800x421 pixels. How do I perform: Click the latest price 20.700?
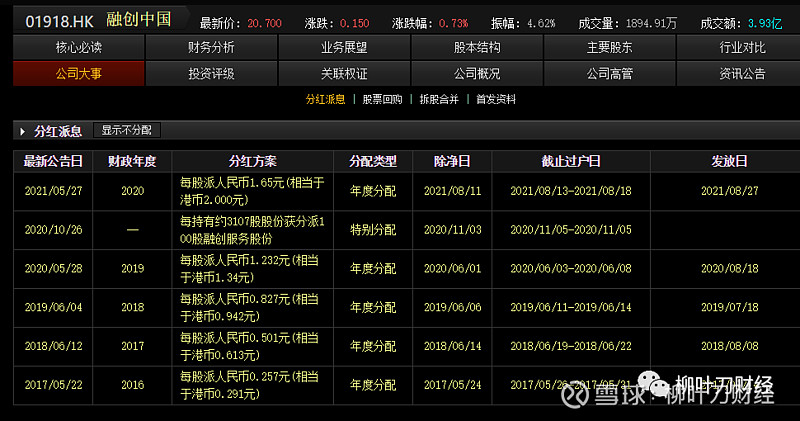click(264, 23)
